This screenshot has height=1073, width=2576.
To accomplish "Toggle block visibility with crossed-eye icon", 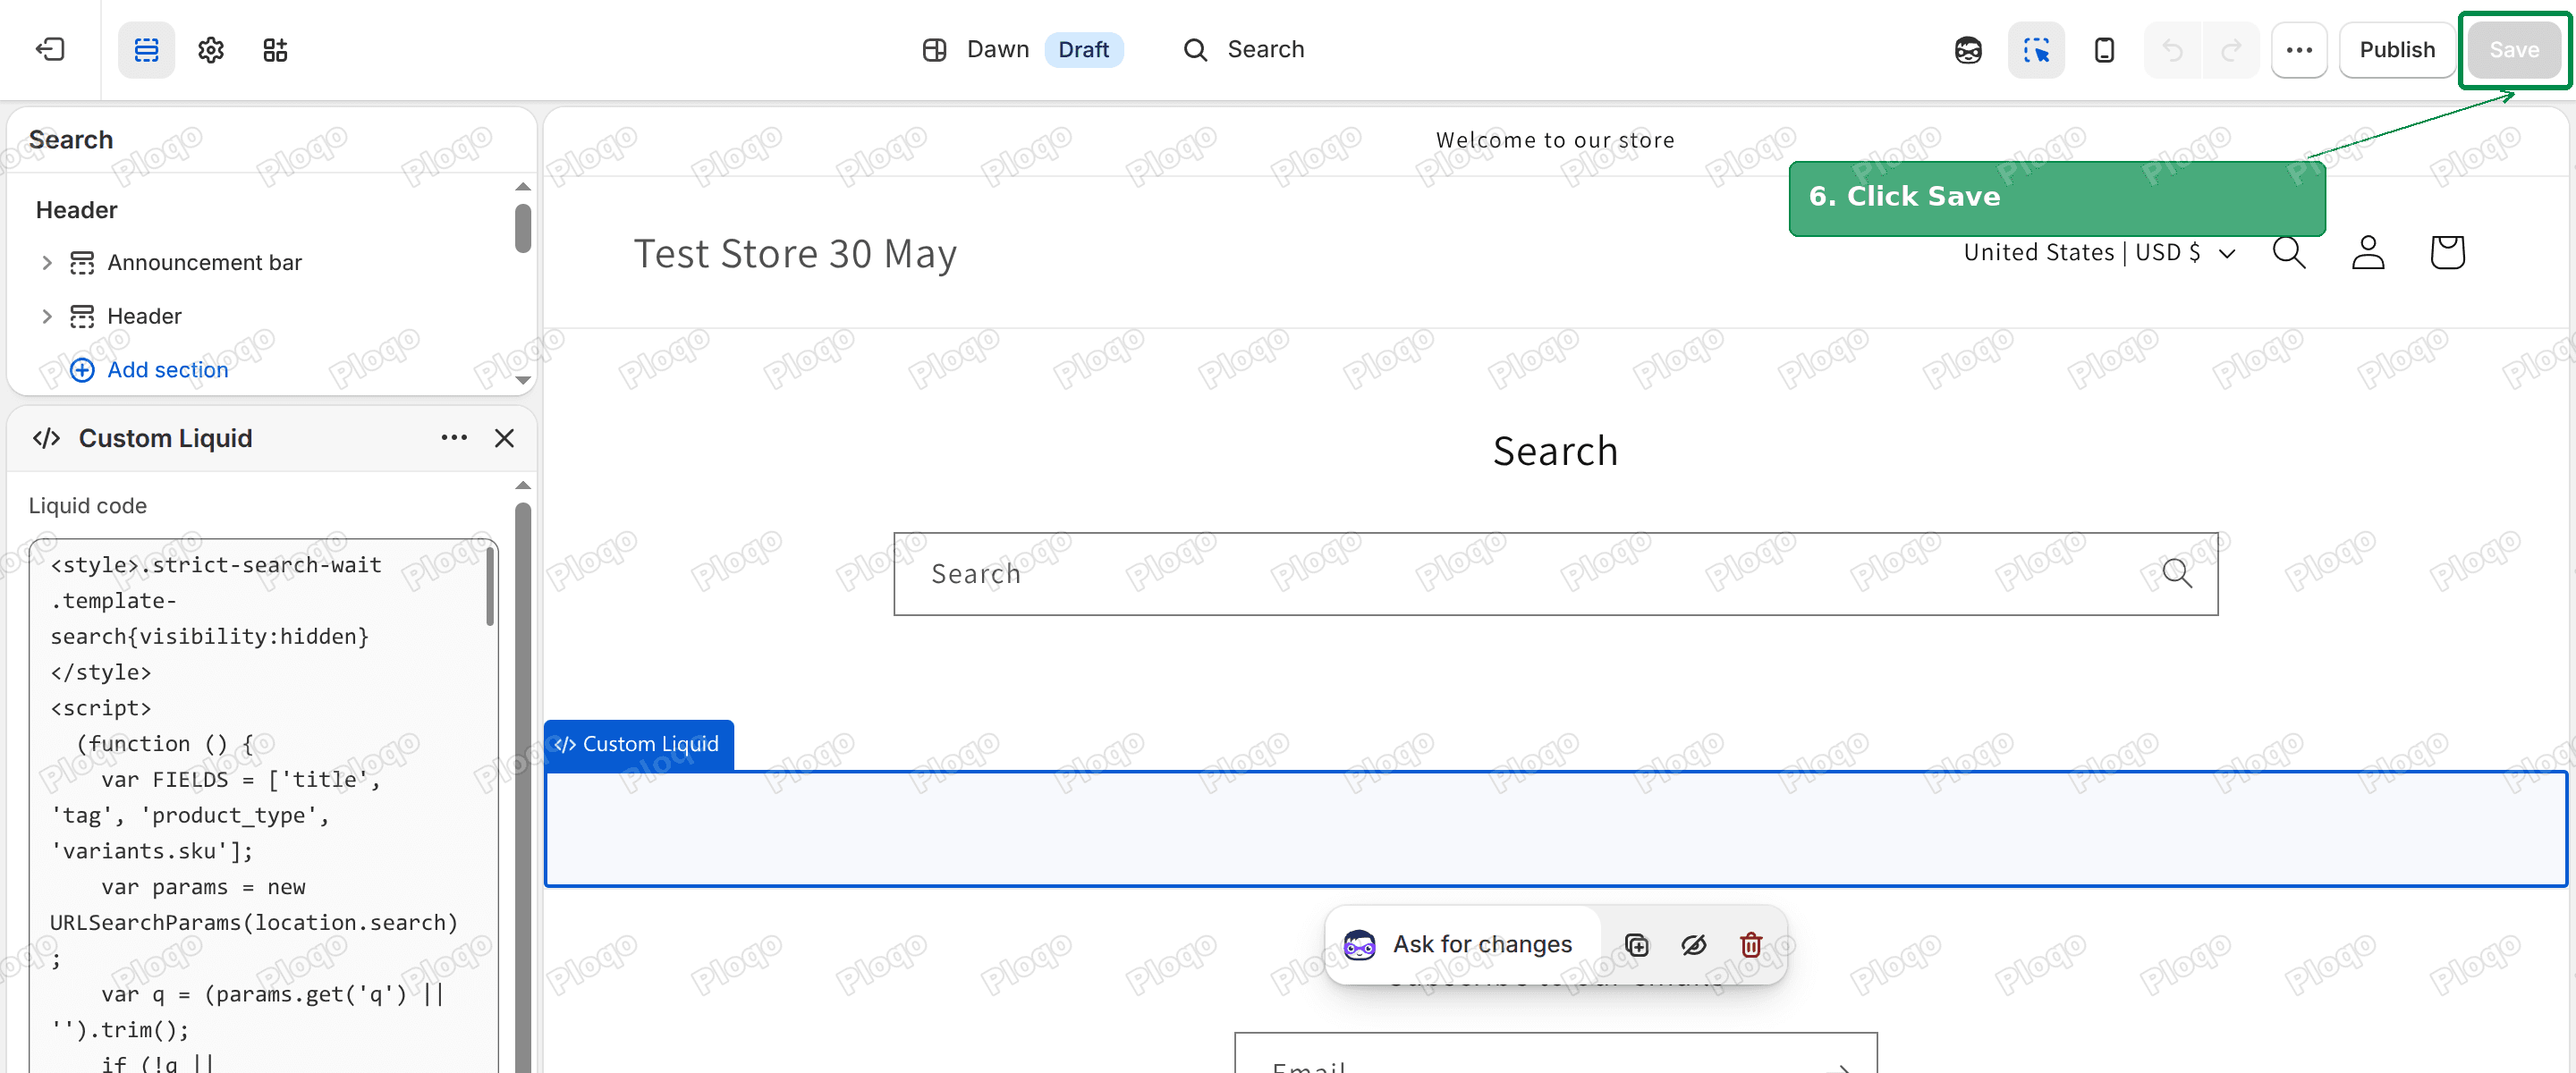I will (1693, 945).
